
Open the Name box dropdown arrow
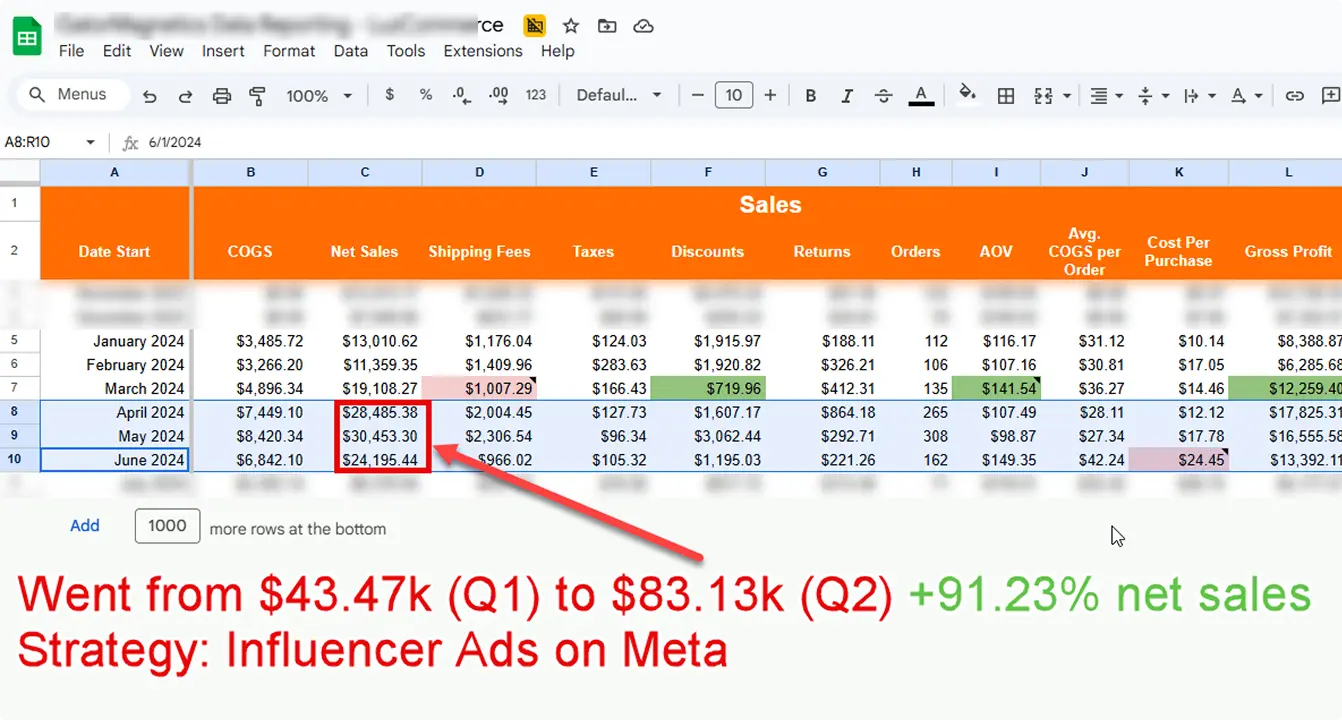[90, 142]
